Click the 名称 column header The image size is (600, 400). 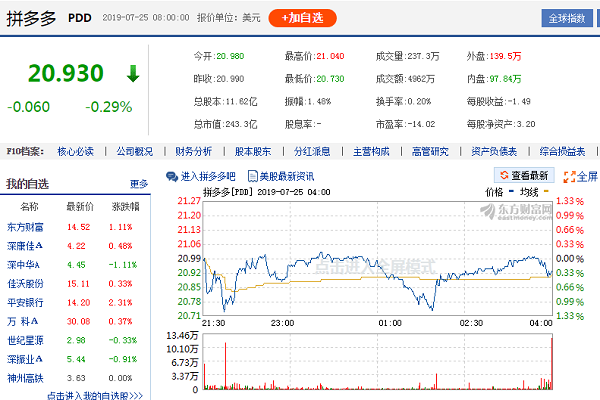(x=29, y=207)
